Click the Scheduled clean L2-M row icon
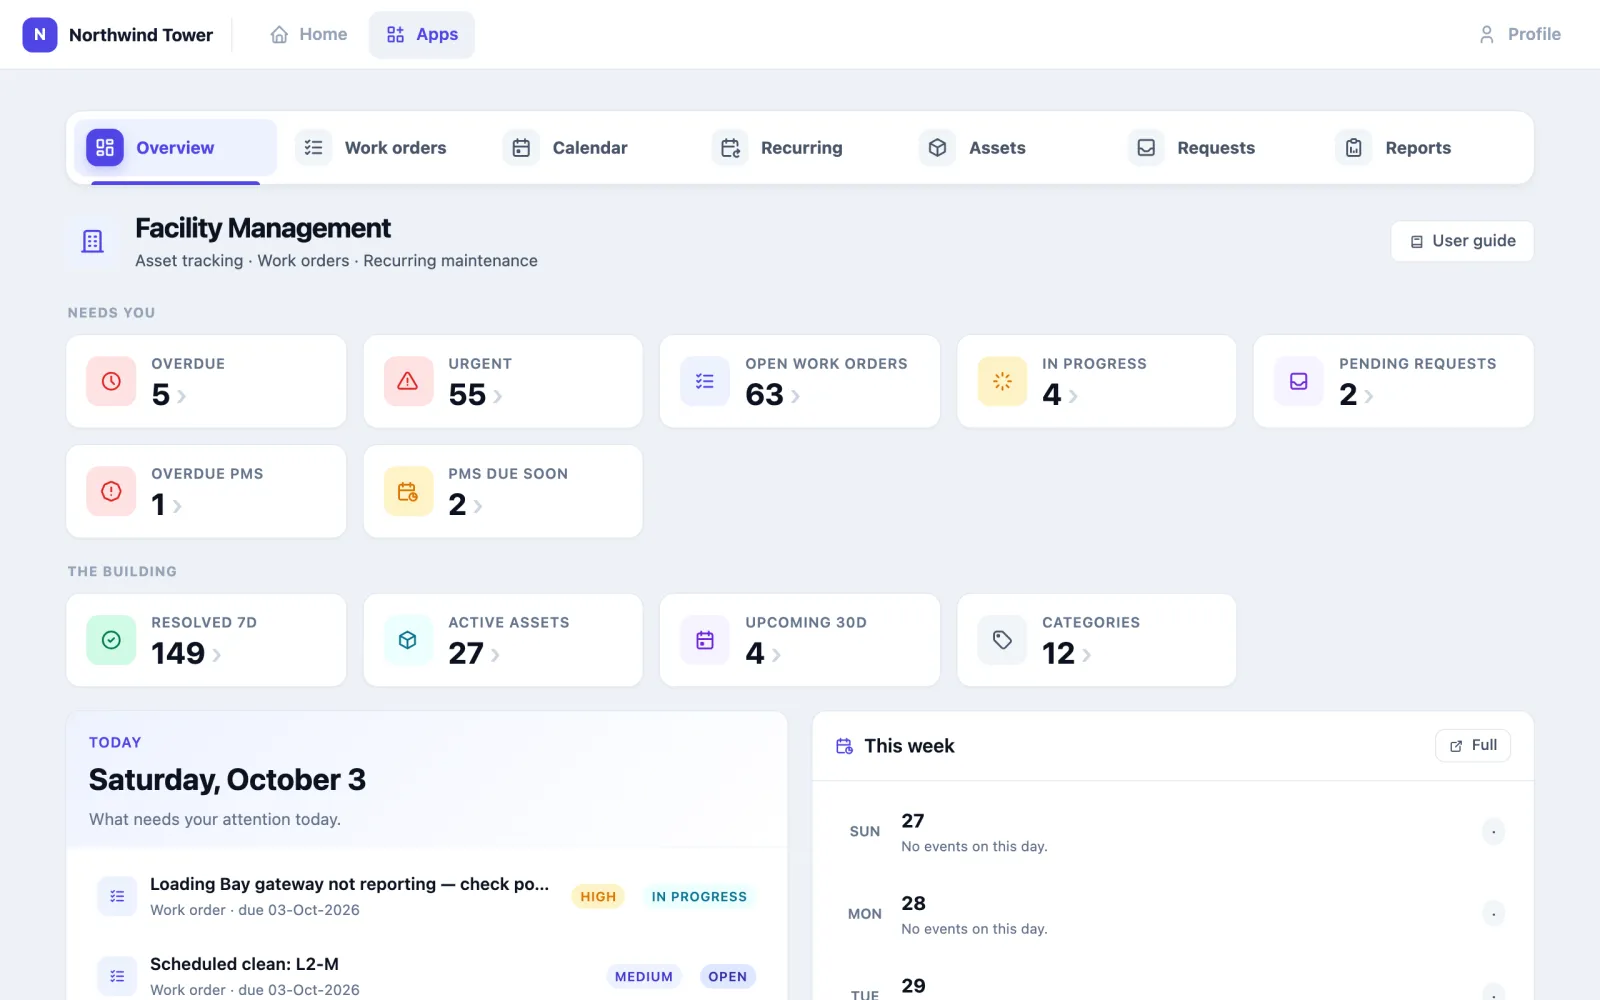1600x1000 pixels. pyautogui.click(x=117, y=976)
